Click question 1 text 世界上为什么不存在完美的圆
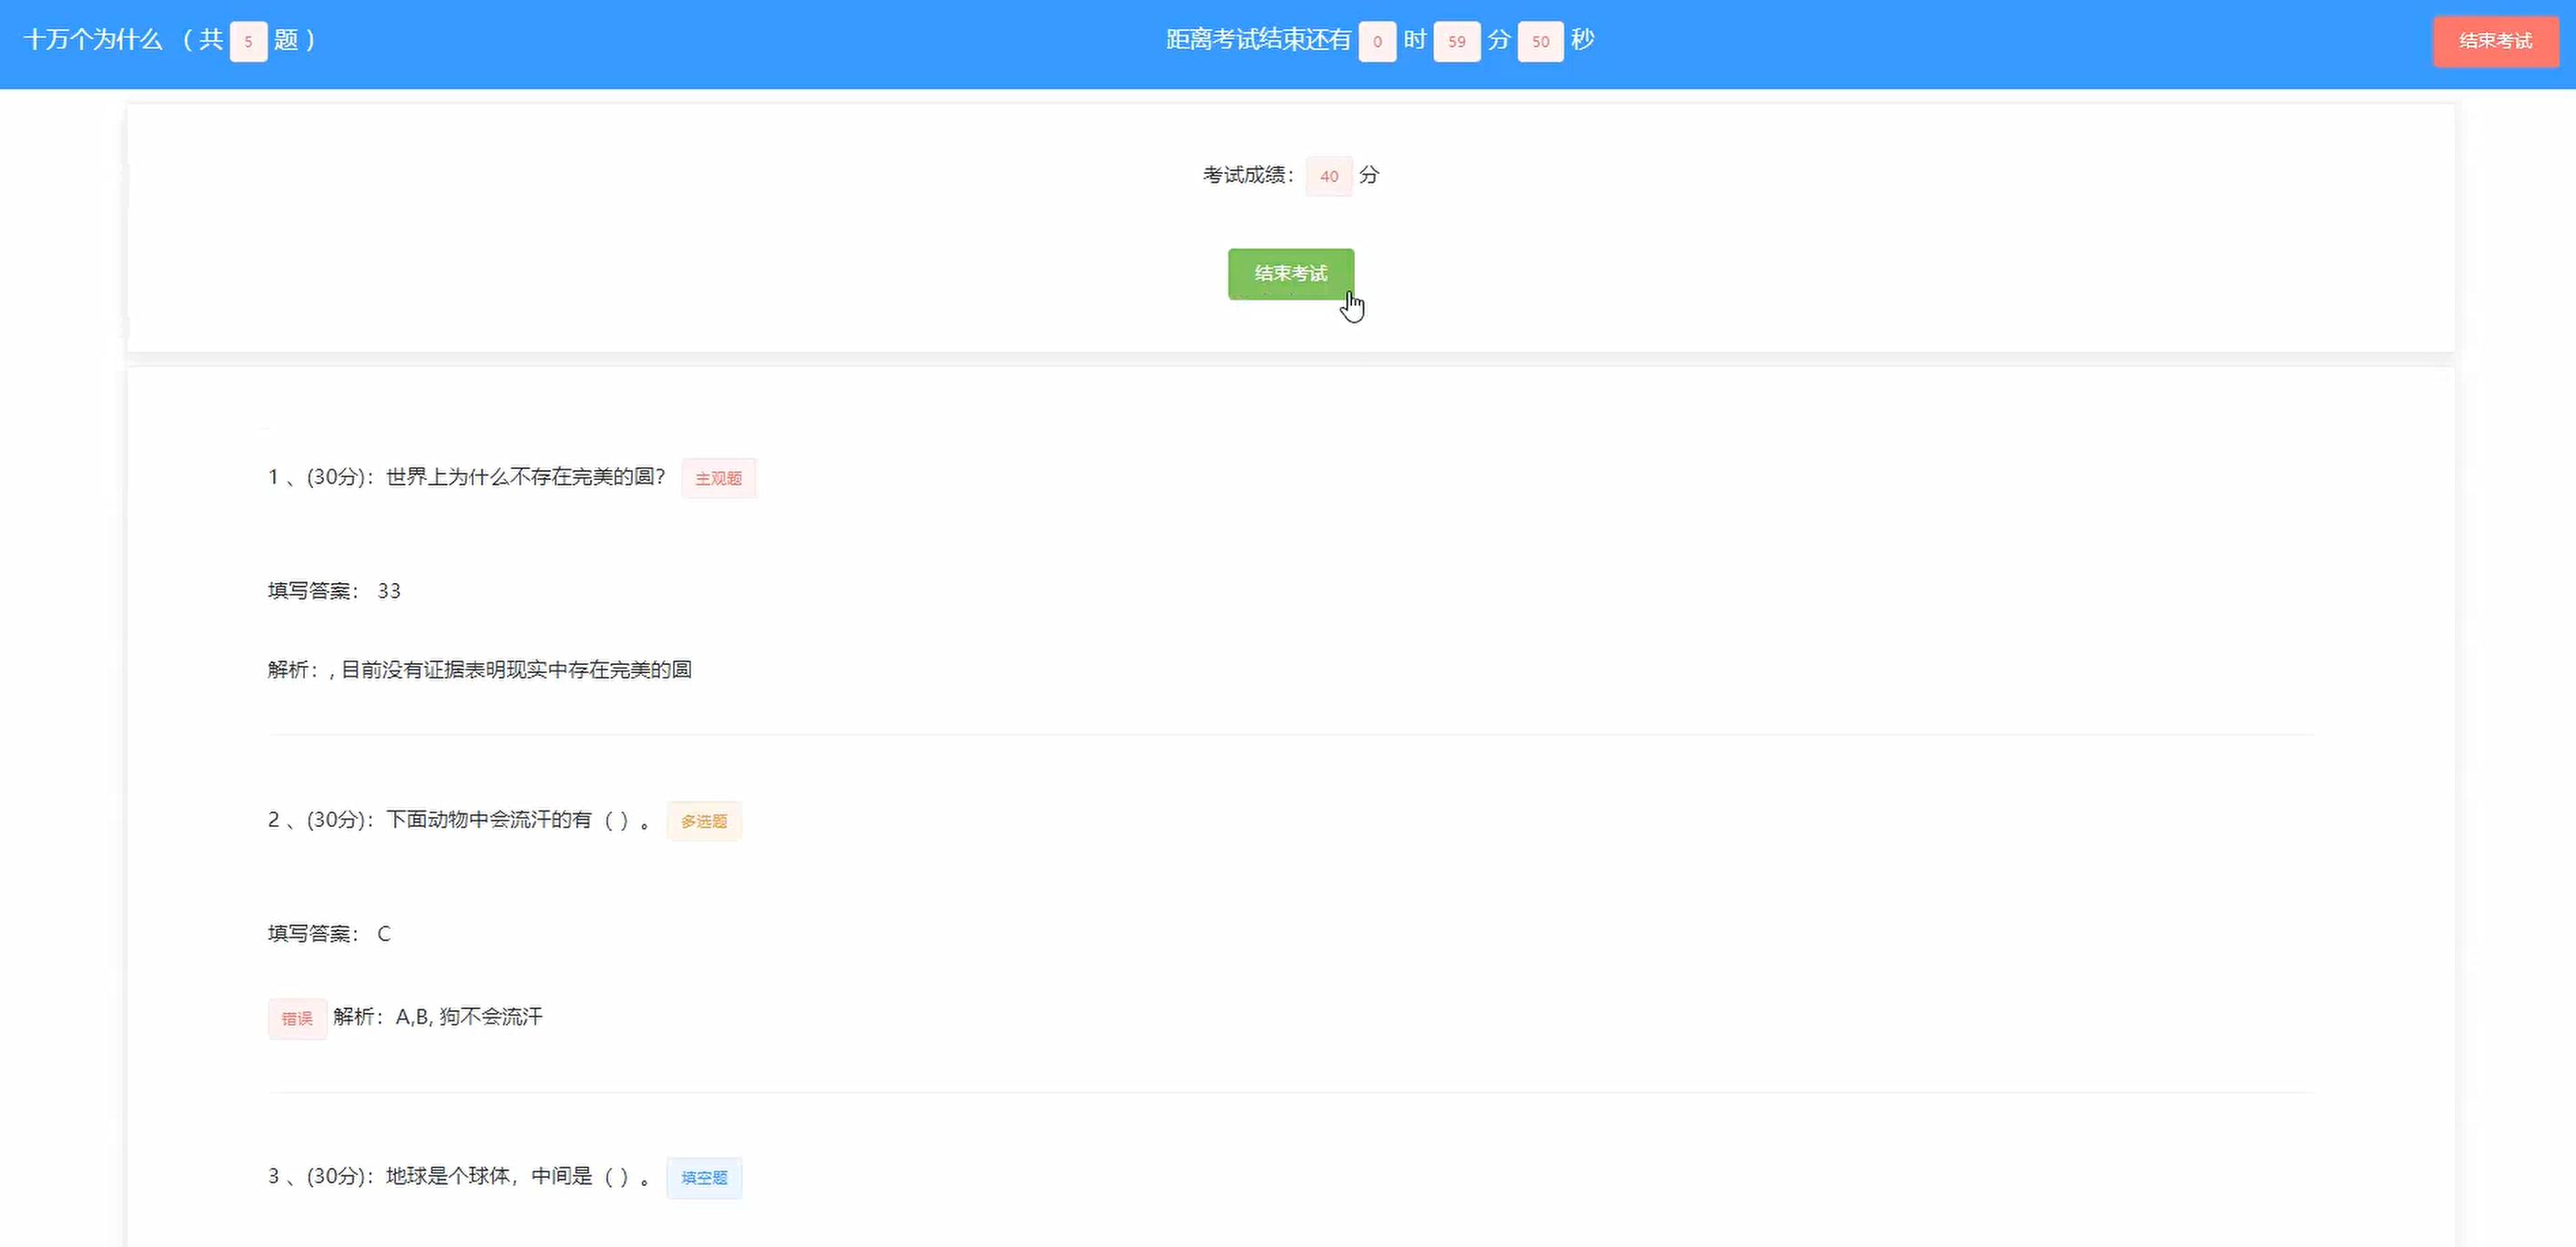The width and height of the screenshot is (2576, 1247). coord(526,477)
